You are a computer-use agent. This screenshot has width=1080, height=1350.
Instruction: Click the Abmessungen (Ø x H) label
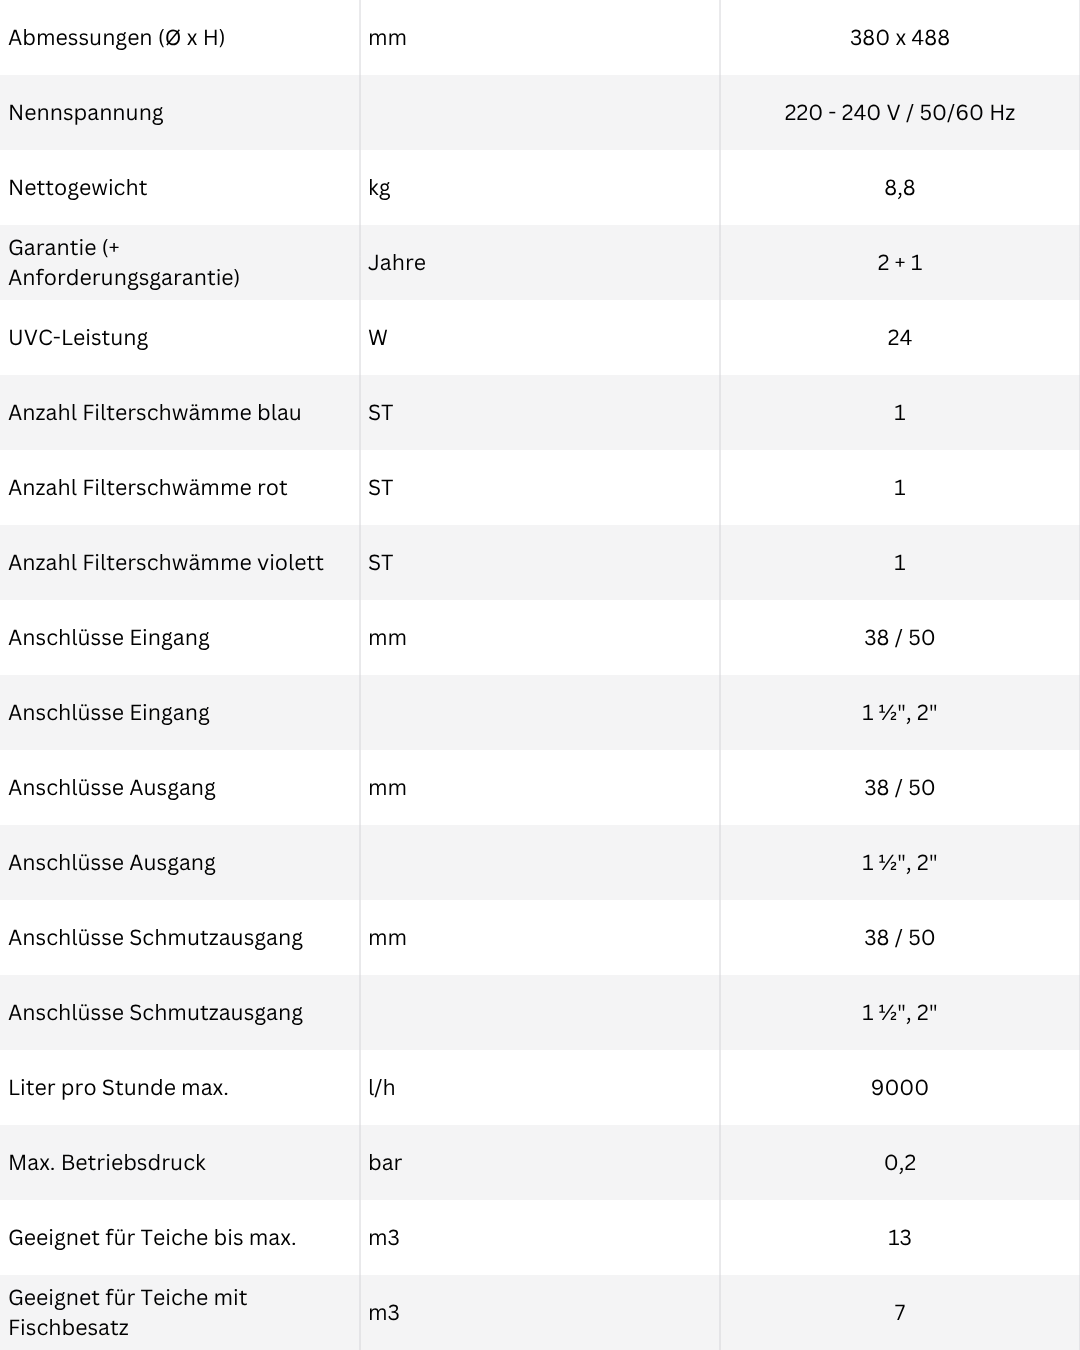pos(117,38)
